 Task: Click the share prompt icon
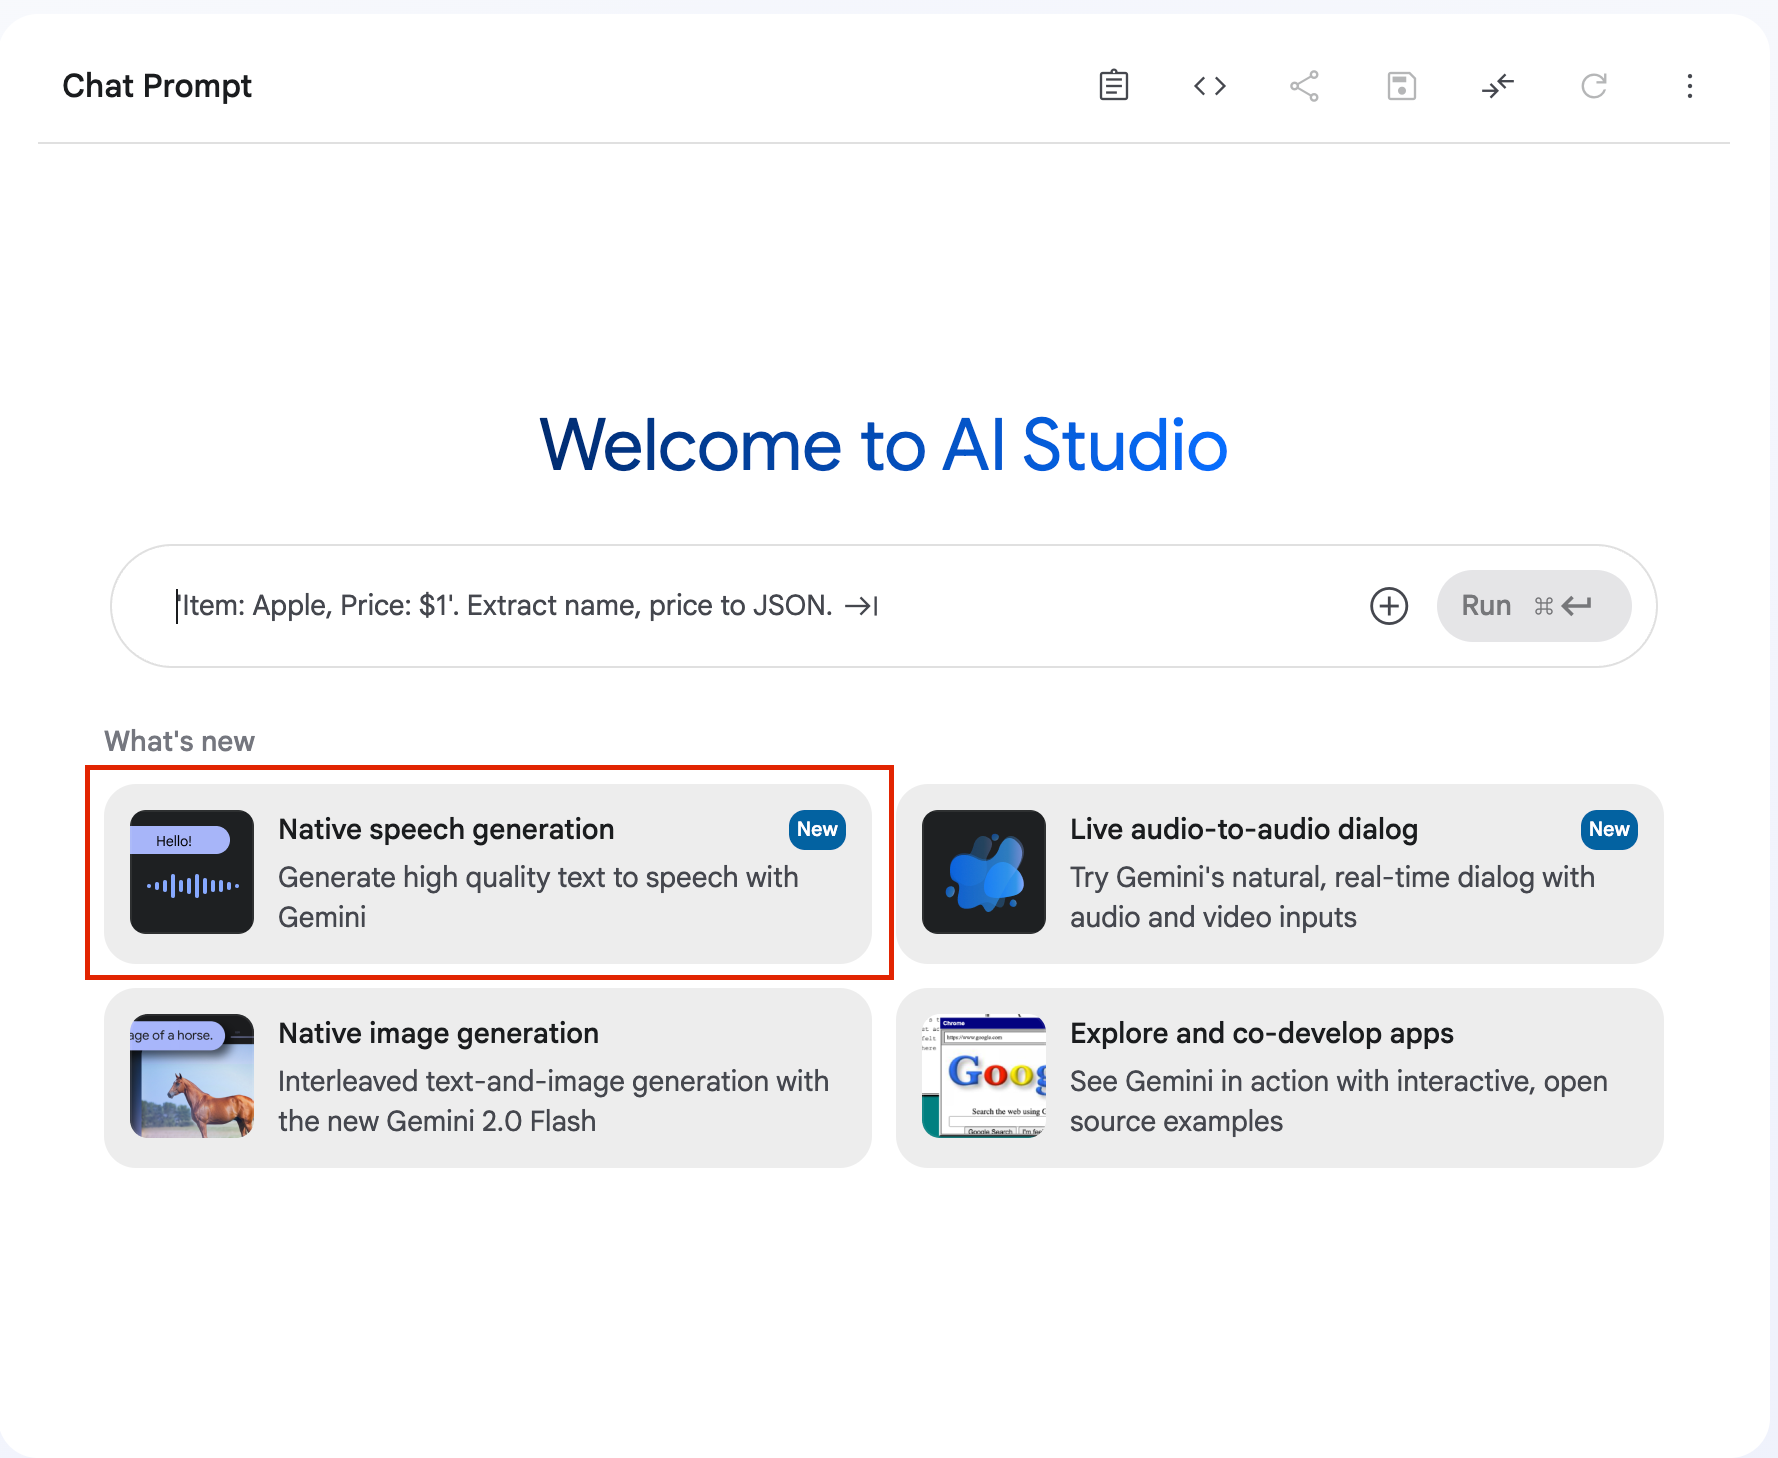click(x=1304, y=86)
